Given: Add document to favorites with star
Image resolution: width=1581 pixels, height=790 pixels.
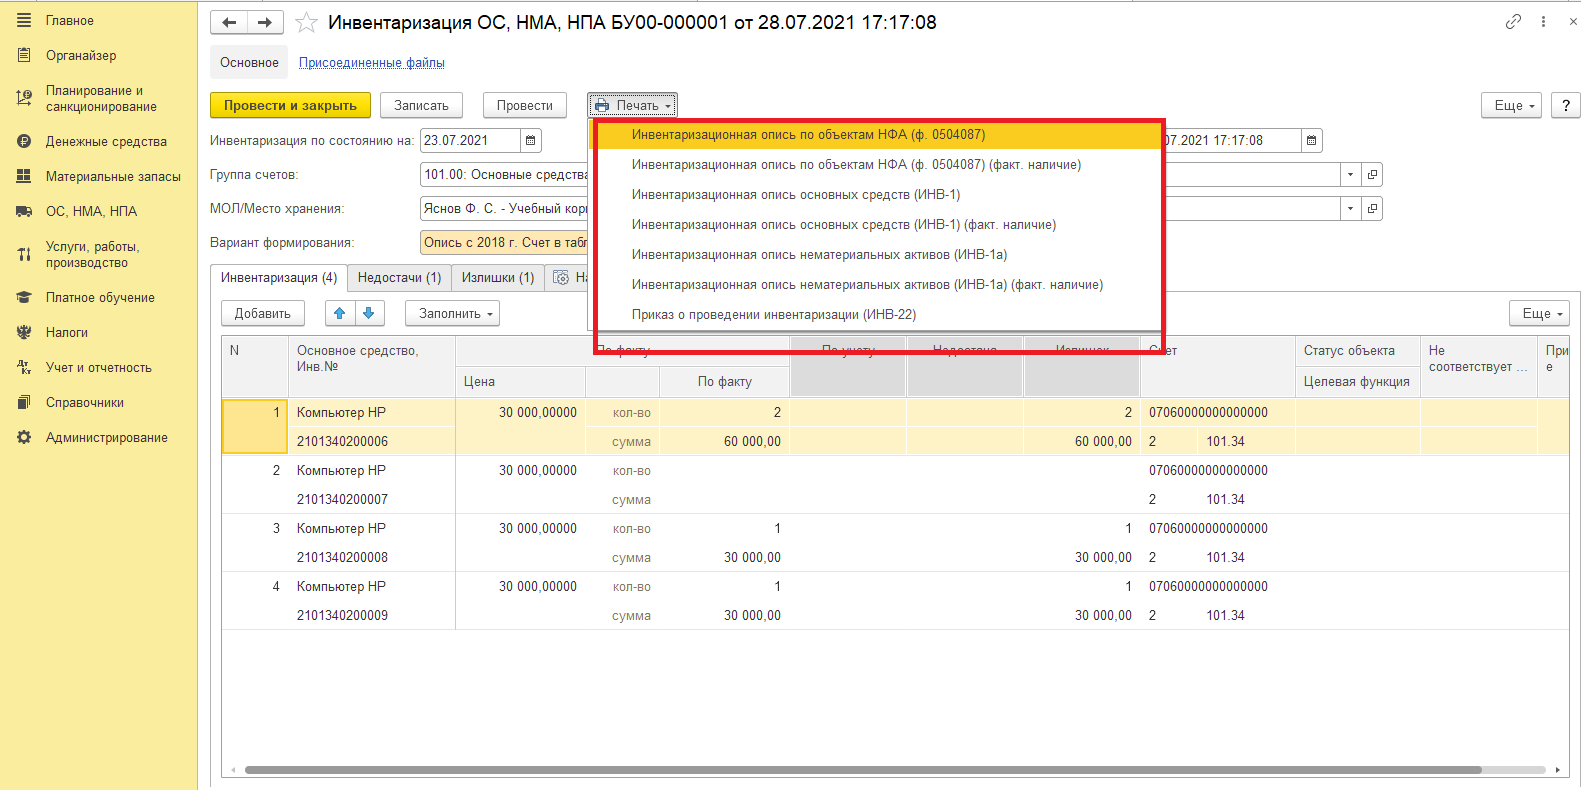Looking at the screenshot, I should click(306, 22).
